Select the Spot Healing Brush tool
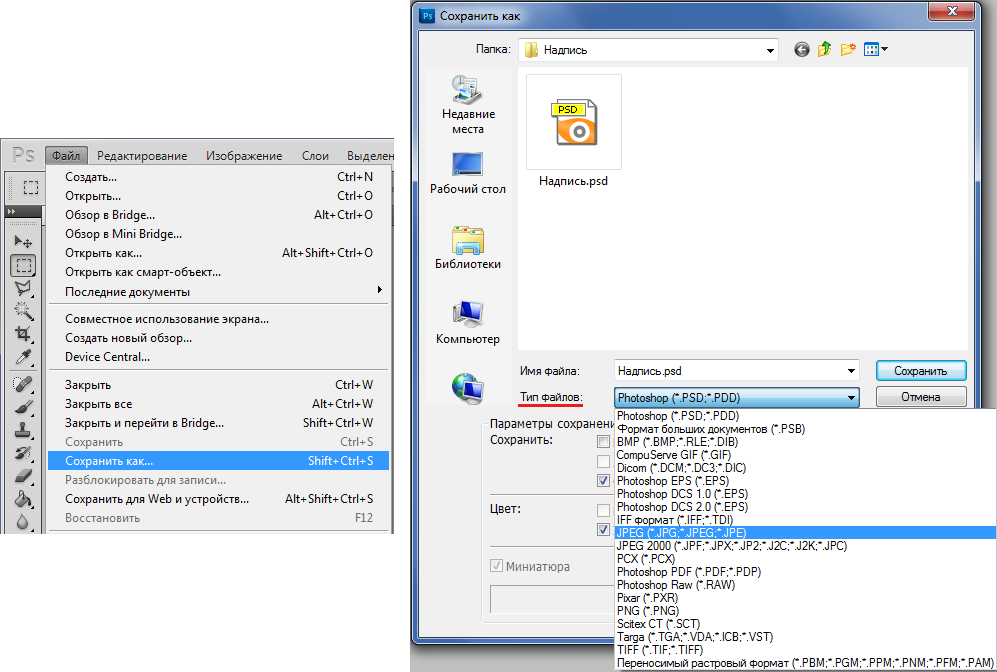 point(24,384)
